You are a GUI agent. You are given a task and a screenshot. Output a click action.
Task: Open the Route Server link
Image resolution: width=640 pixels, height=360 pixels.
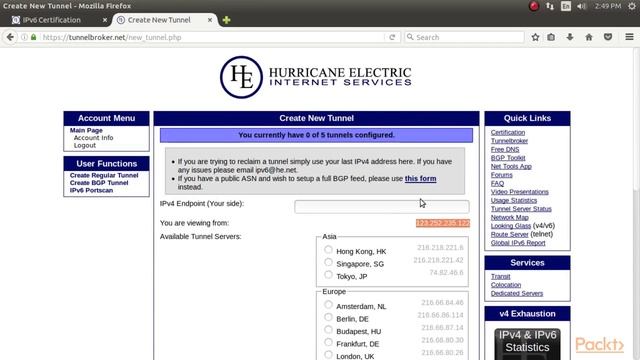pos(510,234)
